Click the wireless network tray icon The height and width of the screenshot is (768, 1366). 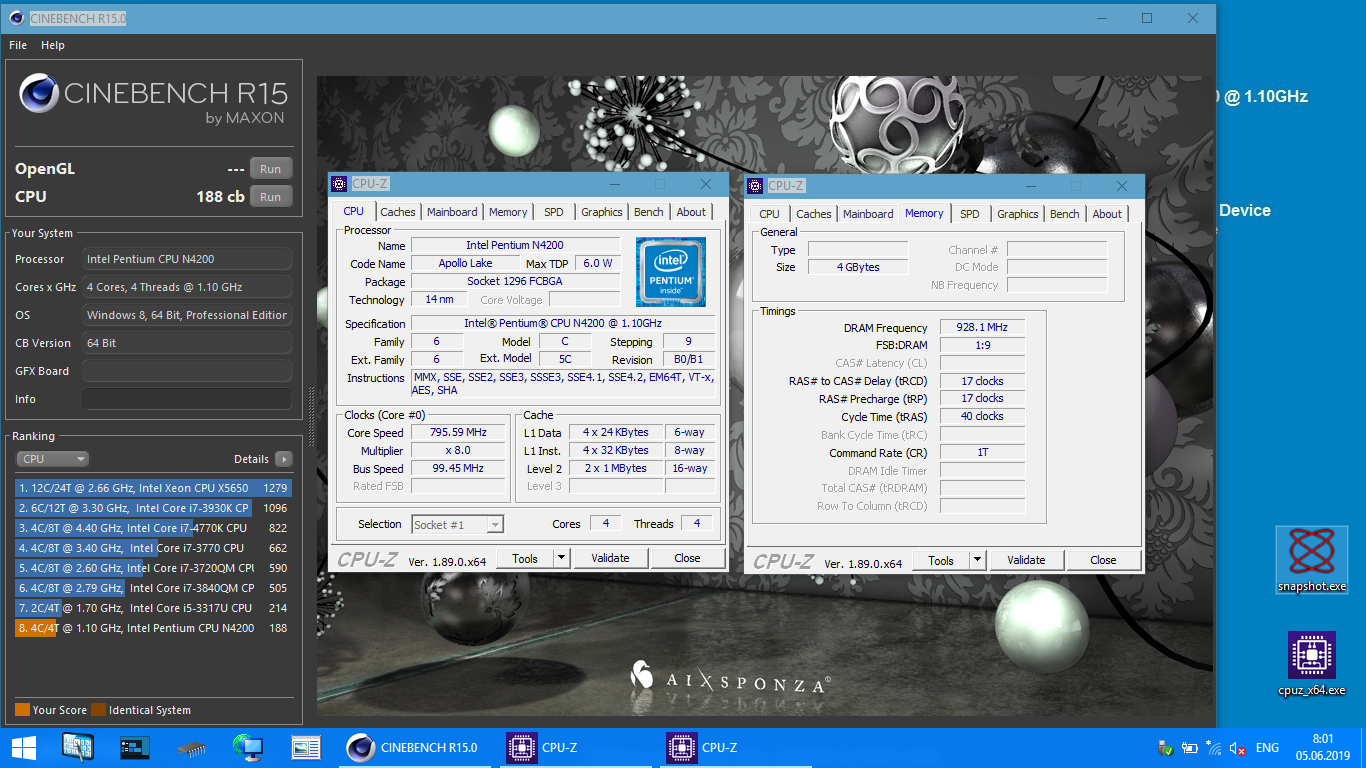1214,748
